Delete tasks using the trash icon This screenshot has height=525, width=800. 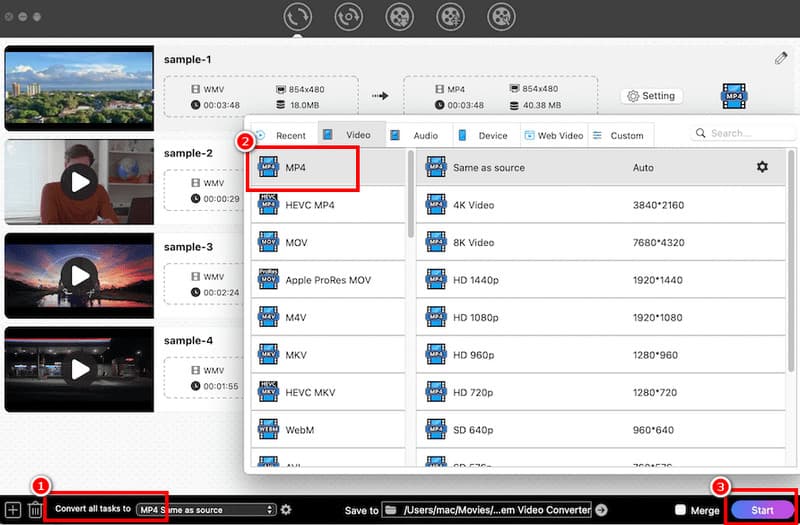(x=35, y=510)
